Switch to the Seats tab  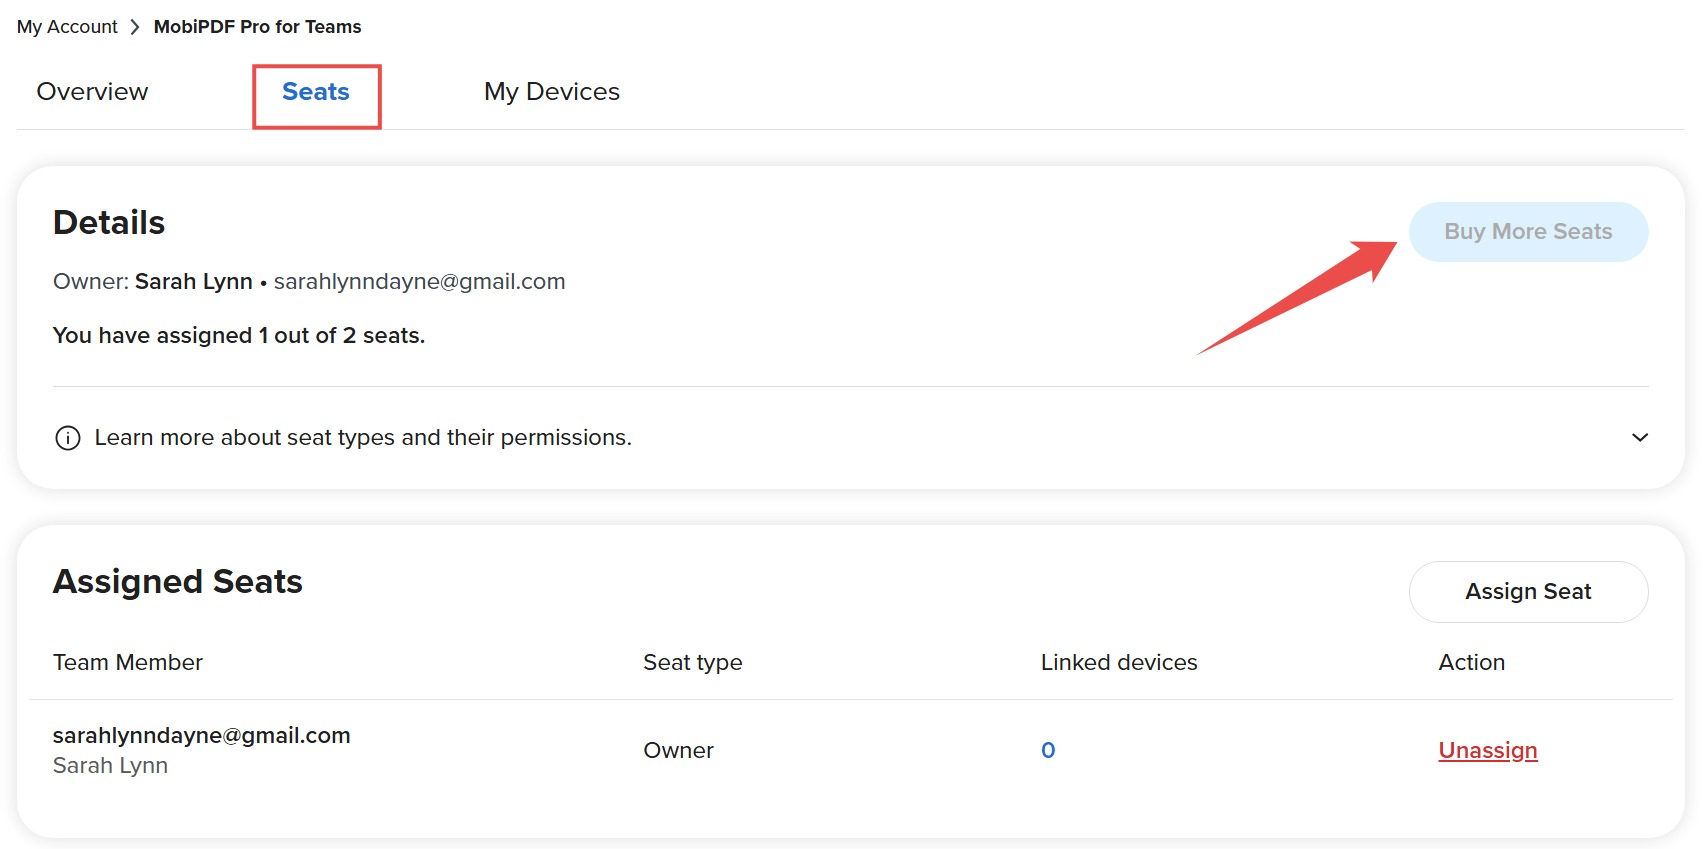(x=316, y=92)
